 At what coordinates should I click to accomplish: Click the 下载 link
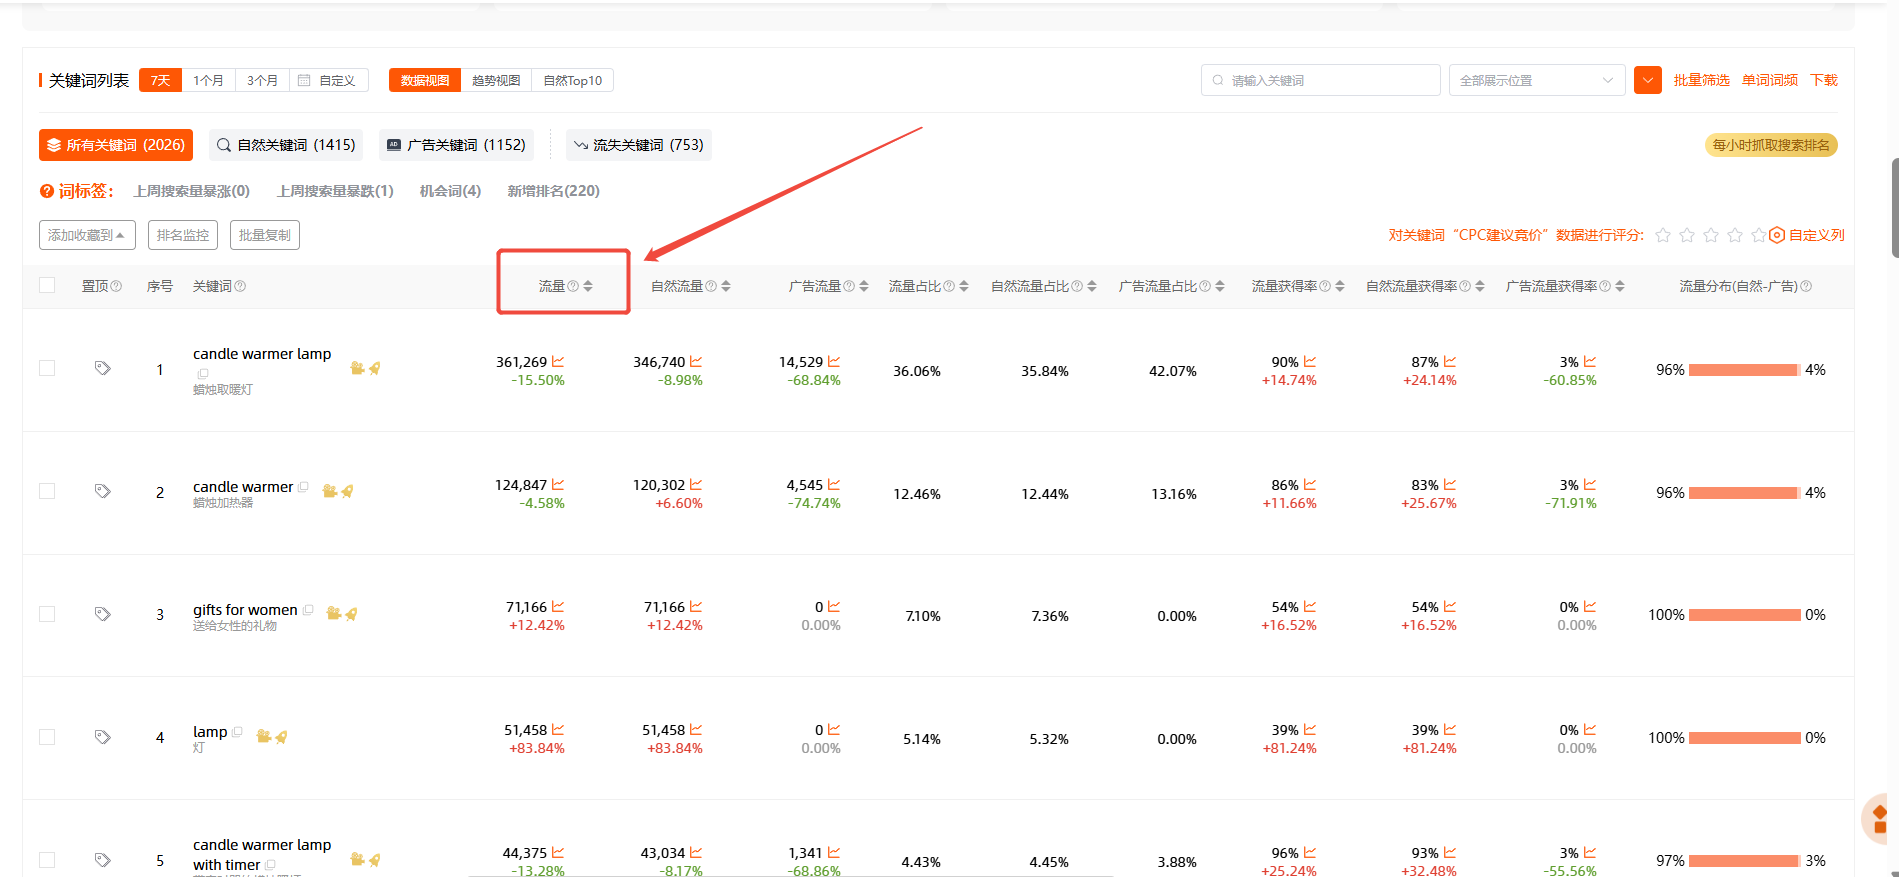click(x=1824, y=80)
